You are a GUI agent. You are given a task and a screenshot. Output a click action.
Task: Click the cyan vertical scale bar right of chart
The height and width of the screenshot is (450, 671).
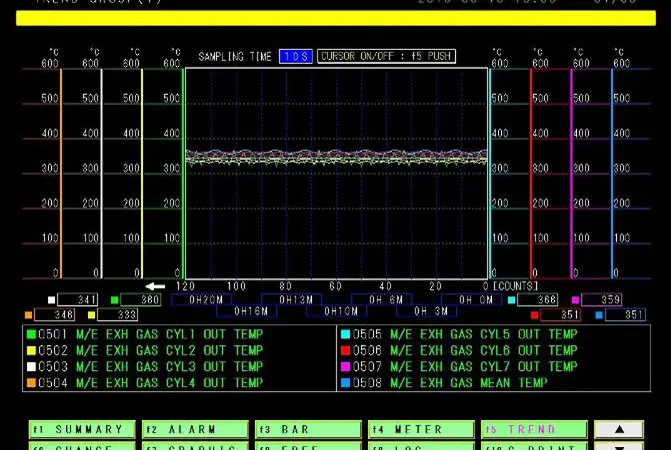pos(490,174)
